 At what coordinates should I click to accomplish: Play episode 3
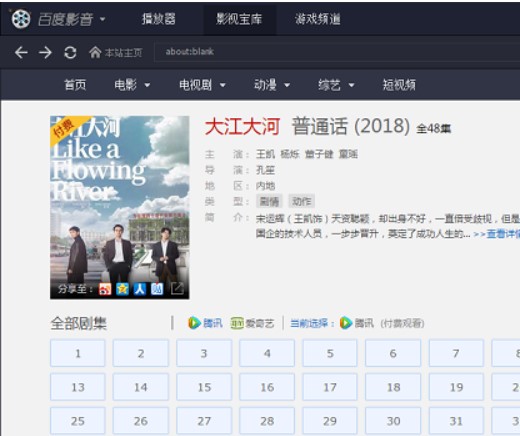coord(204,353)
